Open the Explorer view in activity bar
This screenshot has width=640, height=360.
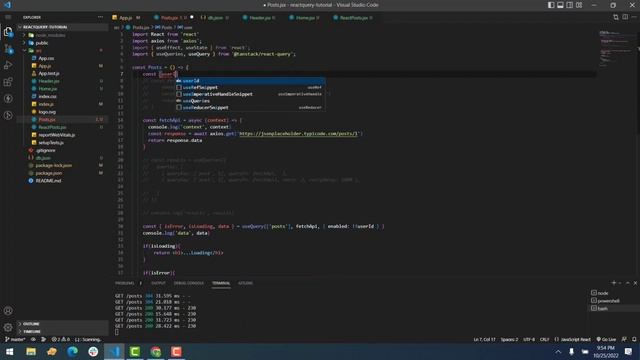point(8,32)
